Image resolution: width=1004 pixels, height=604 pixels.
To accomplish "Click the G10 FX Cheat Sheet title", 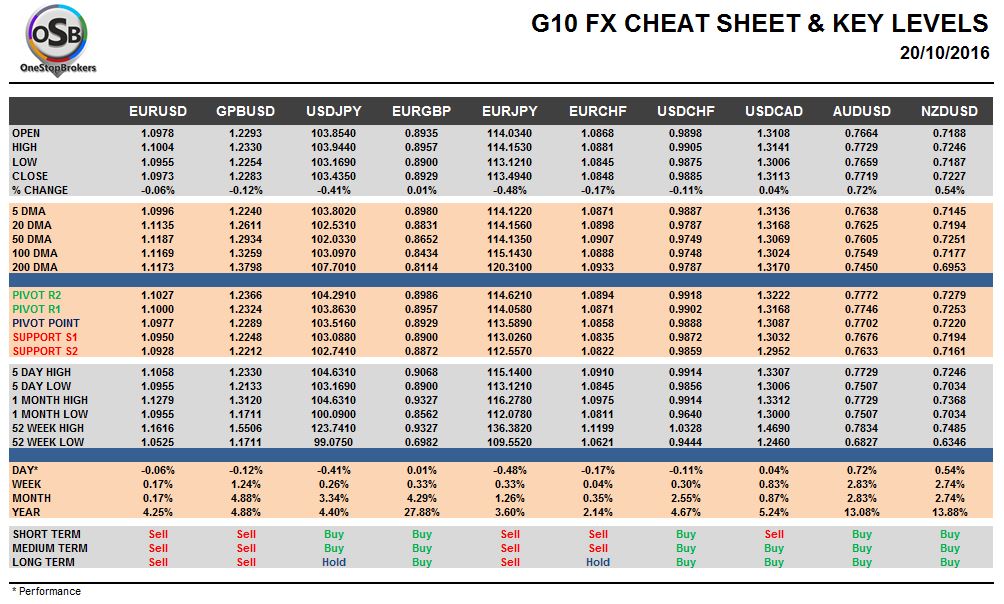I will [759, 25].
